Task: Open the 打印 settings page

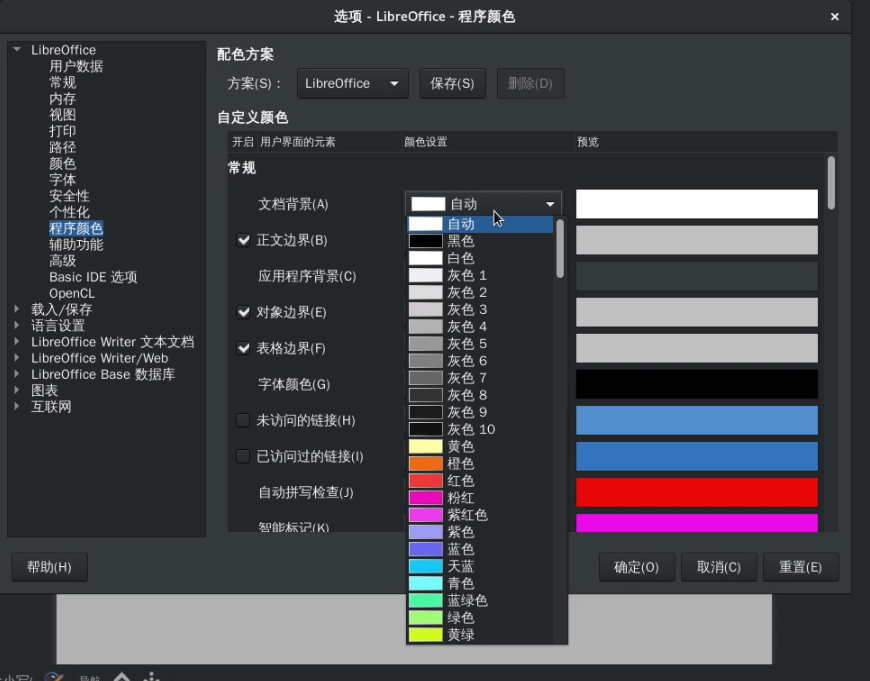Action: tap(63, 131)
